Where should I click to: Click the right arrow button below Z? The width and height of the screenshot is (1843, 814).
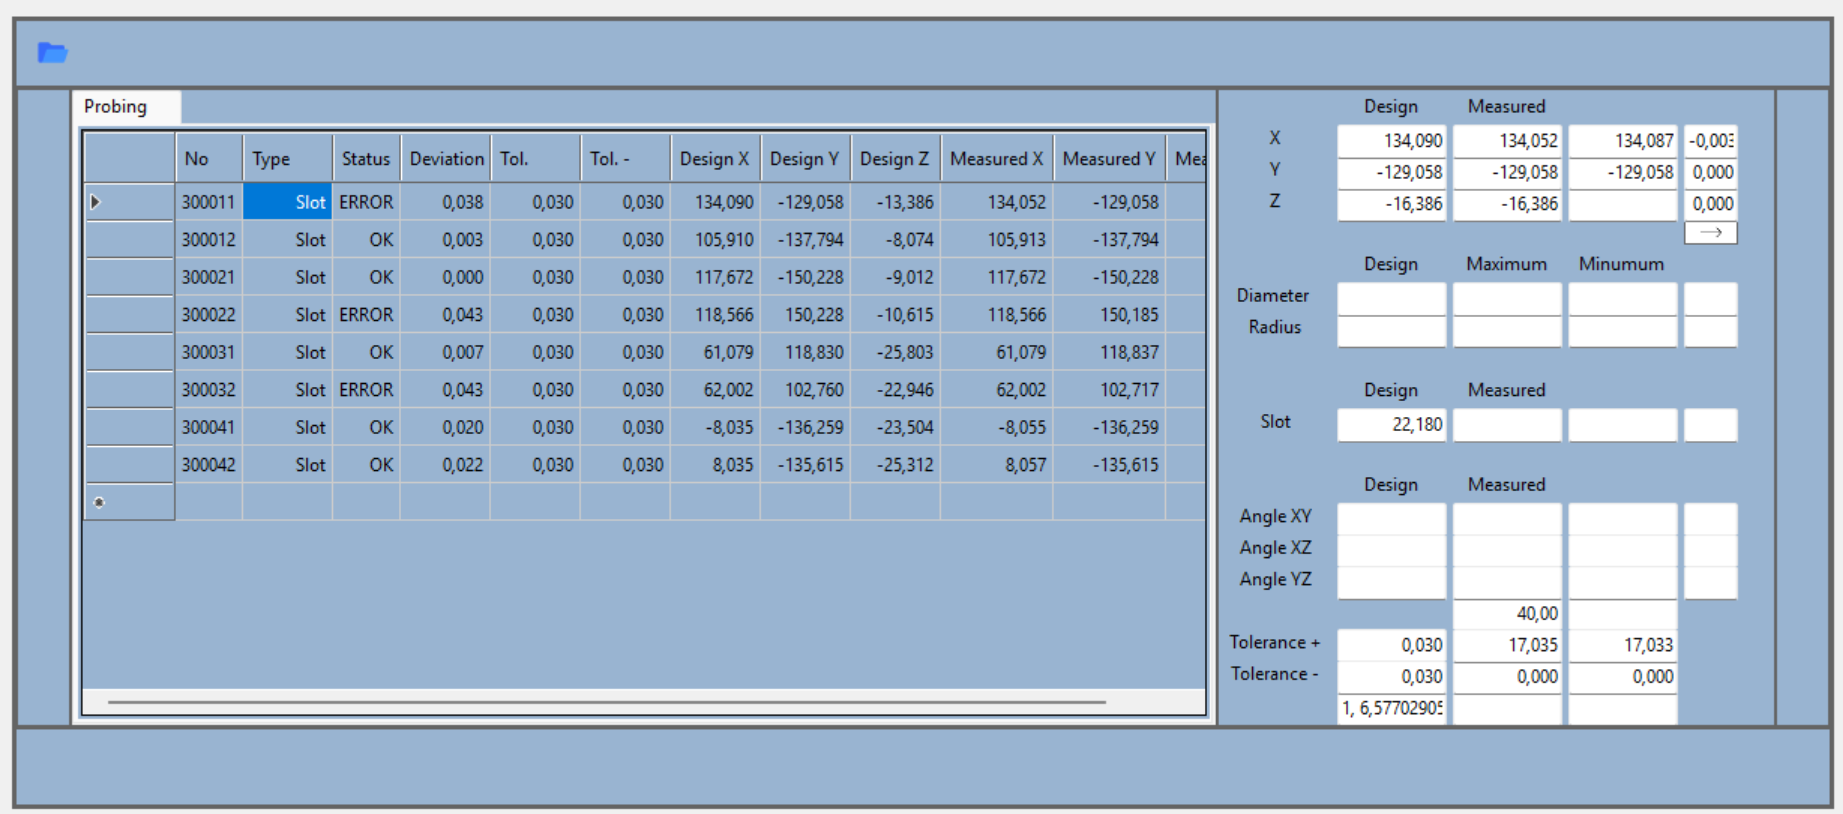point(1710,233)
